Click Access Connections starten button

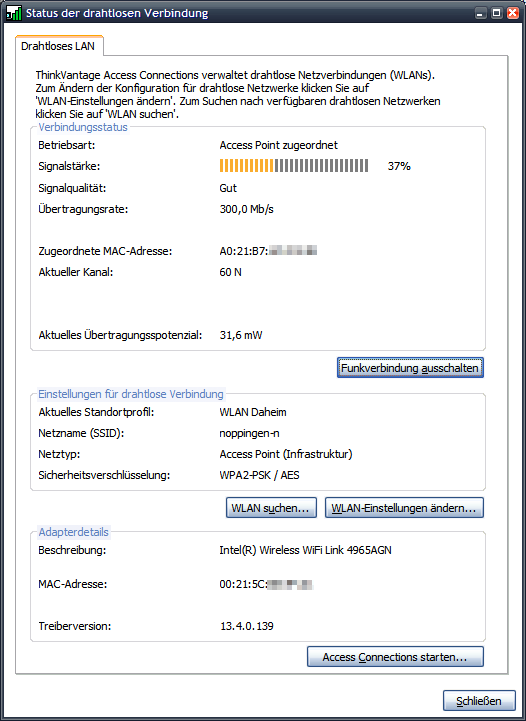tap(395, 657)
